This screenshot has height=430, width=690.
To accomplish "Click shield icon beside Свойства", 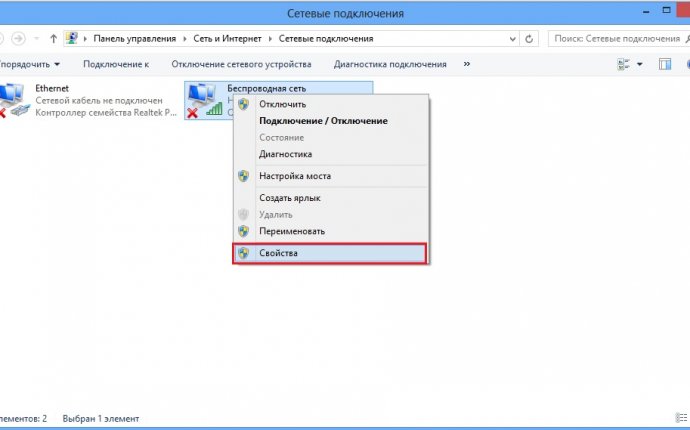I will (243, 253).
